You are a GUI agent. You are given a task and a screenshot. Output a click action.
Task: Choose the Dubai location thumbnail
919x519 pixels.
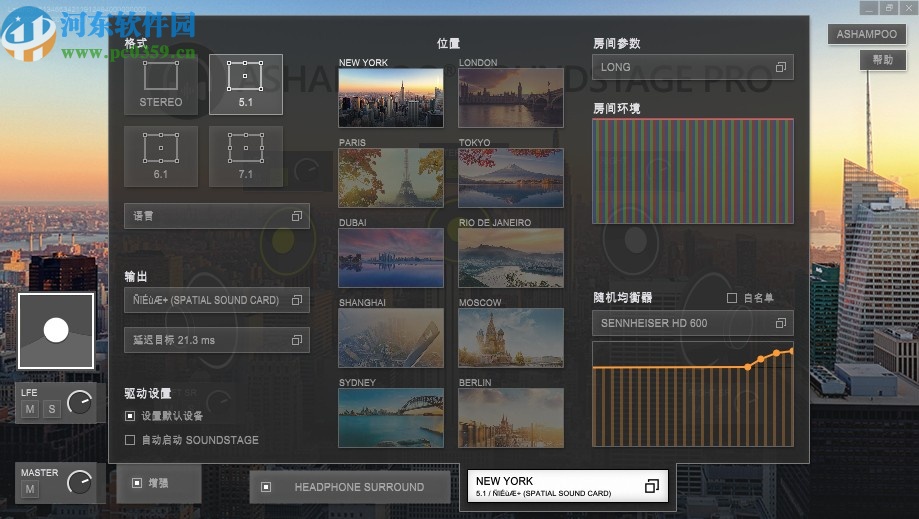[391, 258]
